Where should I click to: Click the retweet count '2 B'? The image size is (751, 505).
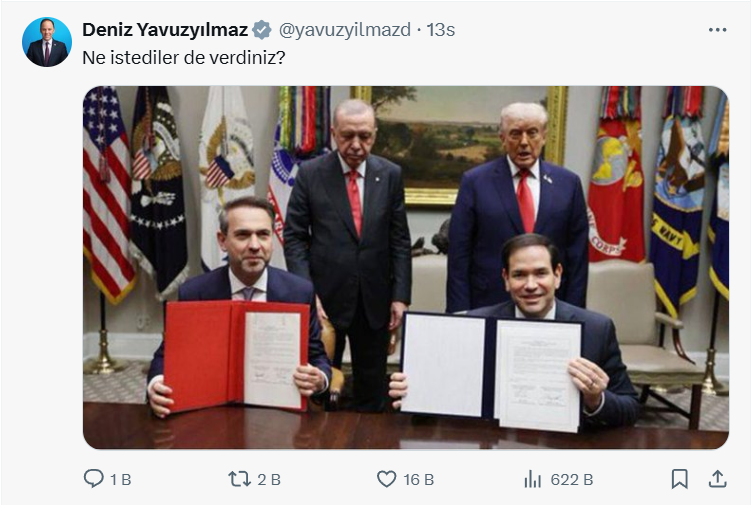tap(269, 480)
